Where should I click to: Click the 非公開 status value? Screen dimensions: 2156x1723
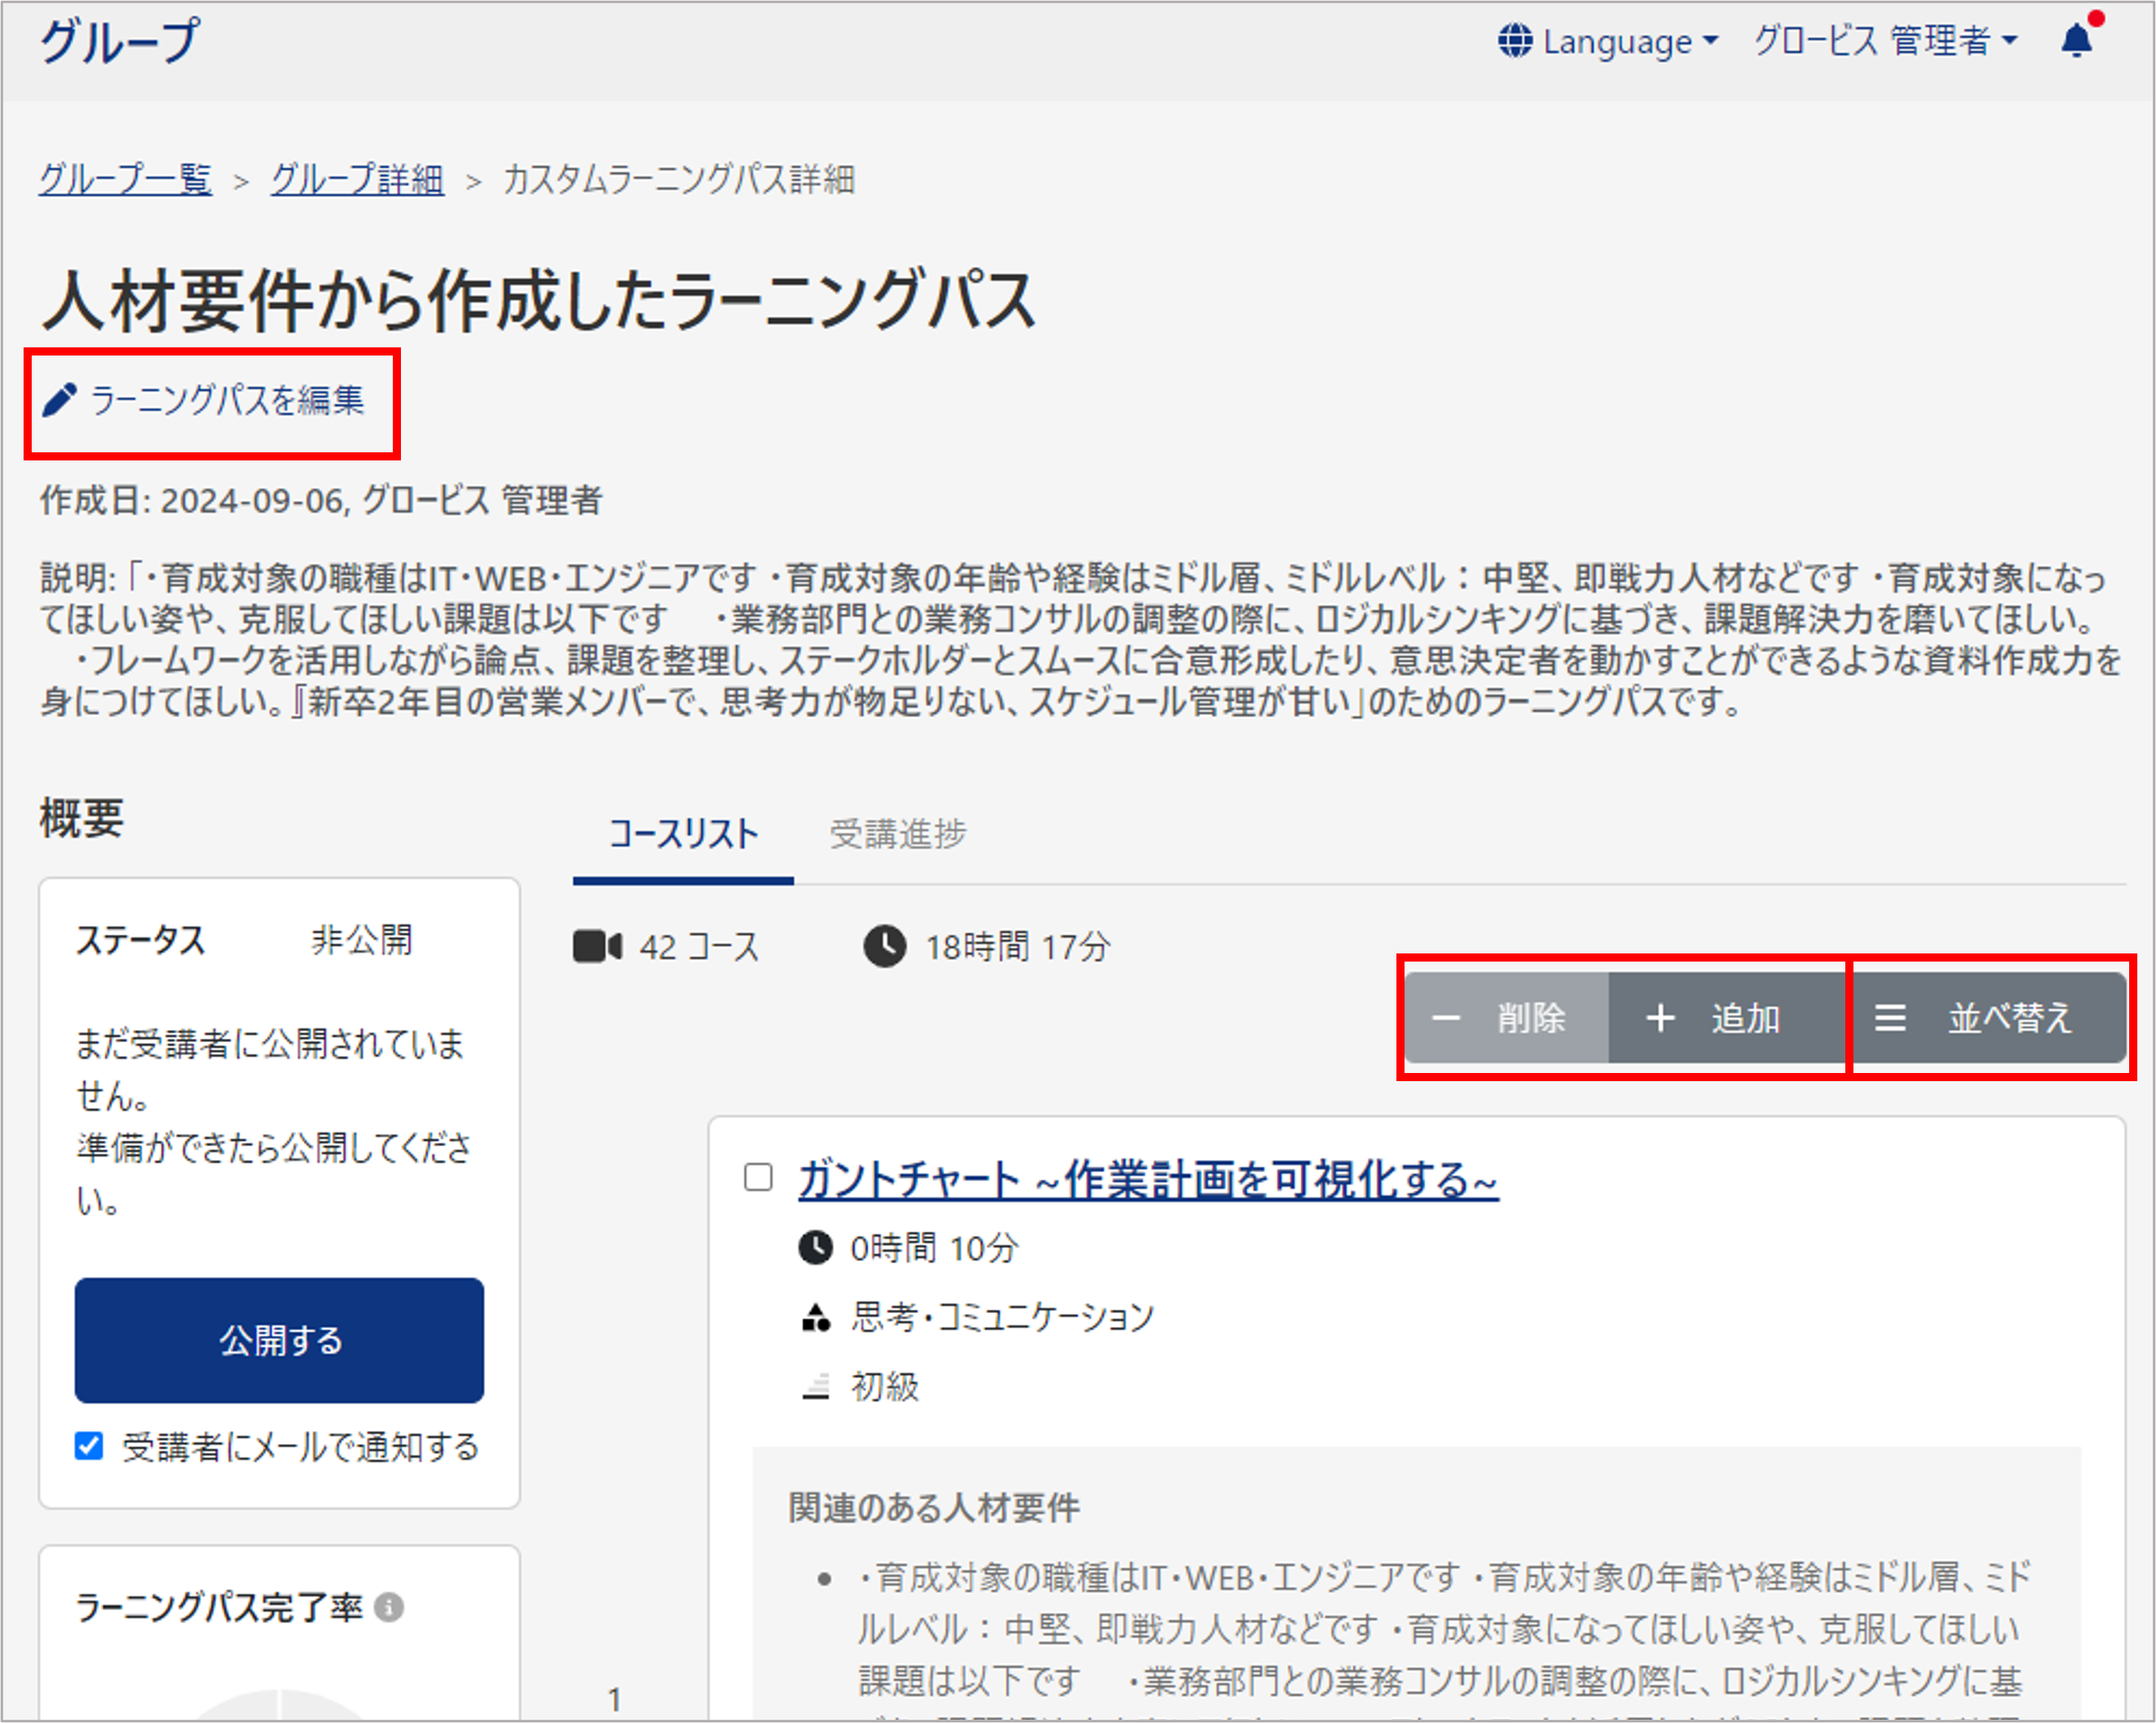point(362,940)
